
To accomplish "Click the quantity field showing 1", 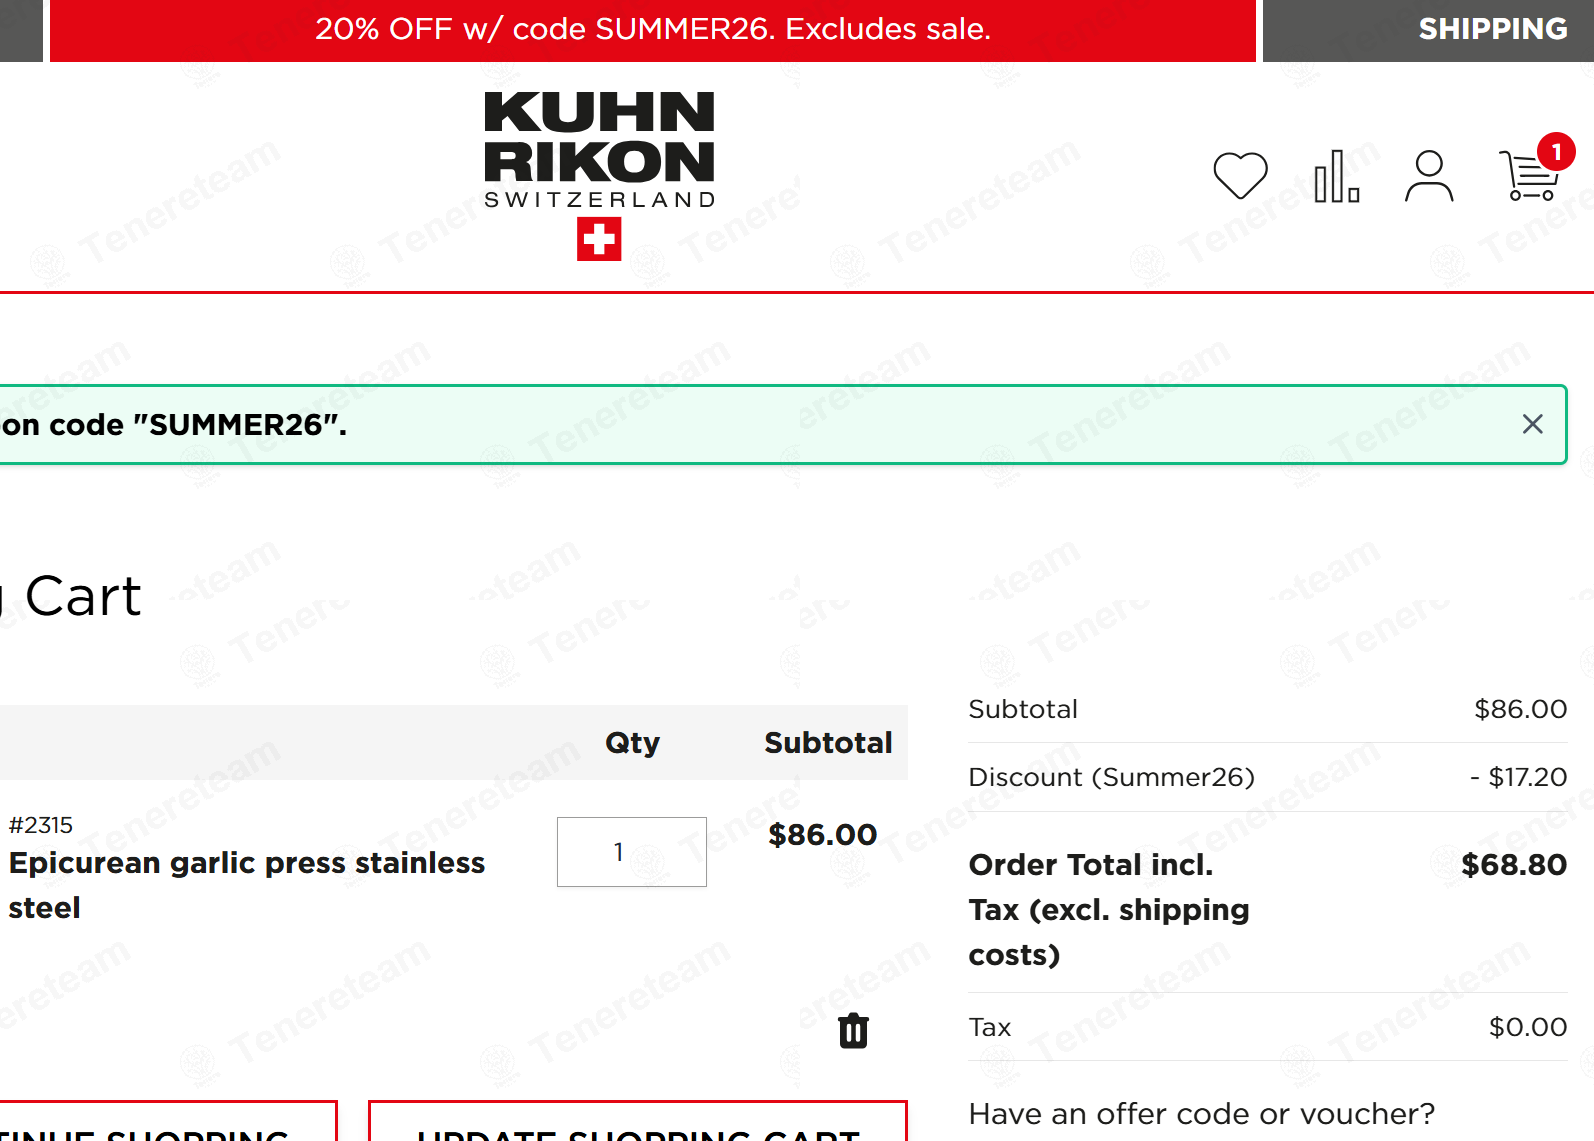I will click(x=632, y=852).
